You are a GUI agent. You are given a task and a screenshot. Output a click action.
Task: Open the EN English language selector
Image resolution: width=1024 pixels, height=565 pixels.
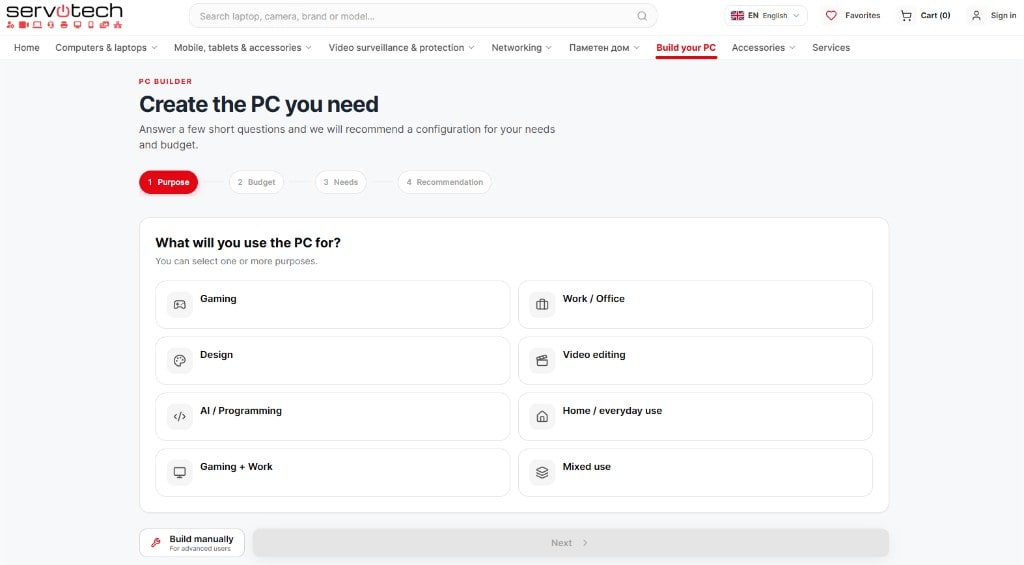[765, 16]
